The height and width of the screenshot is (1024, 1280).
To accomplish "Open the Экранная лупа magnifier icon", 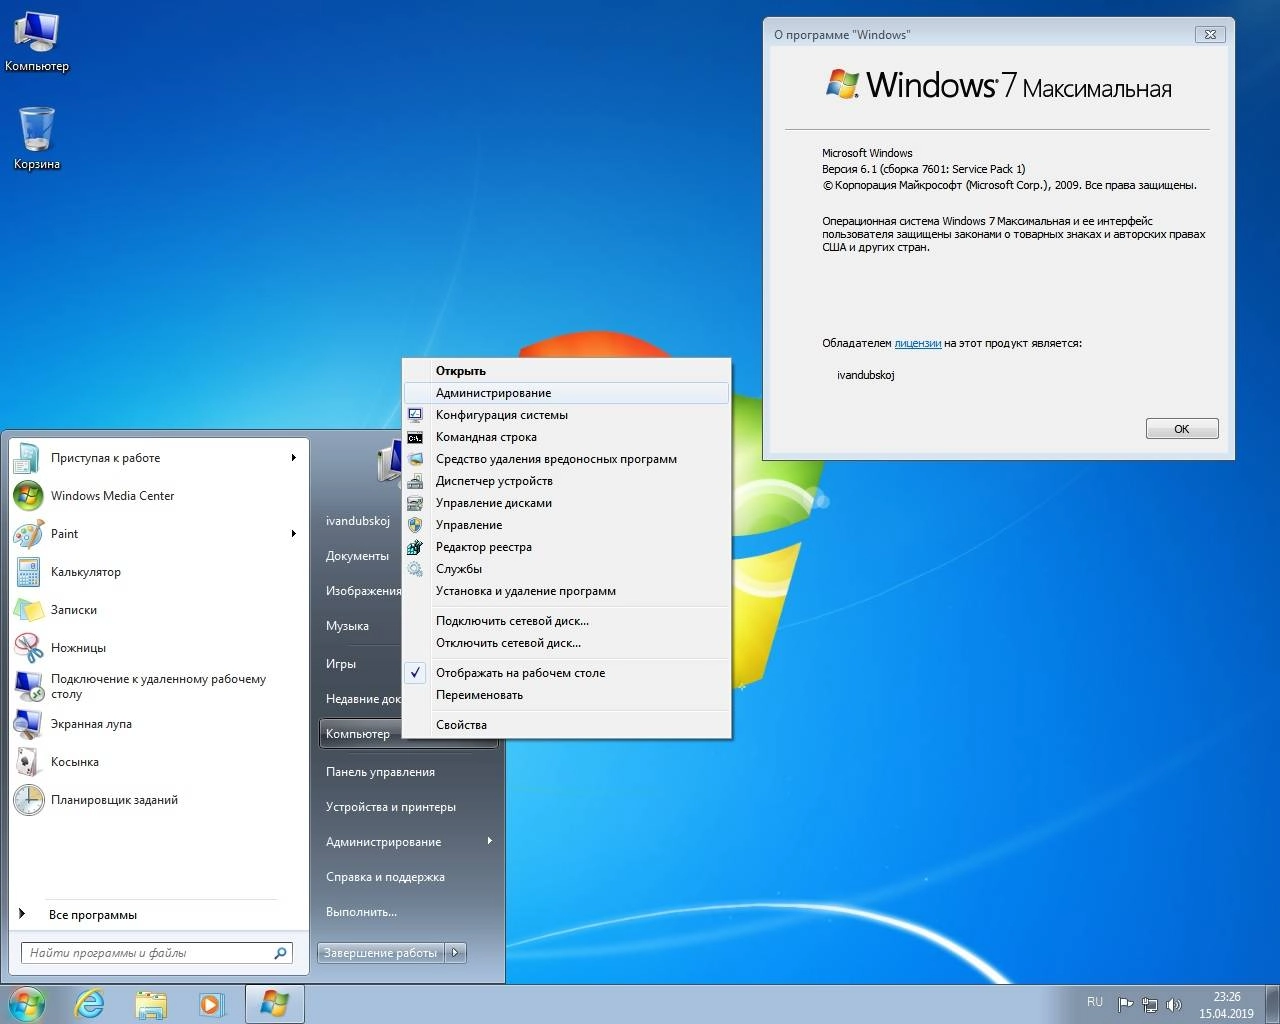I will pyautogui.click(x=28, y=724).
